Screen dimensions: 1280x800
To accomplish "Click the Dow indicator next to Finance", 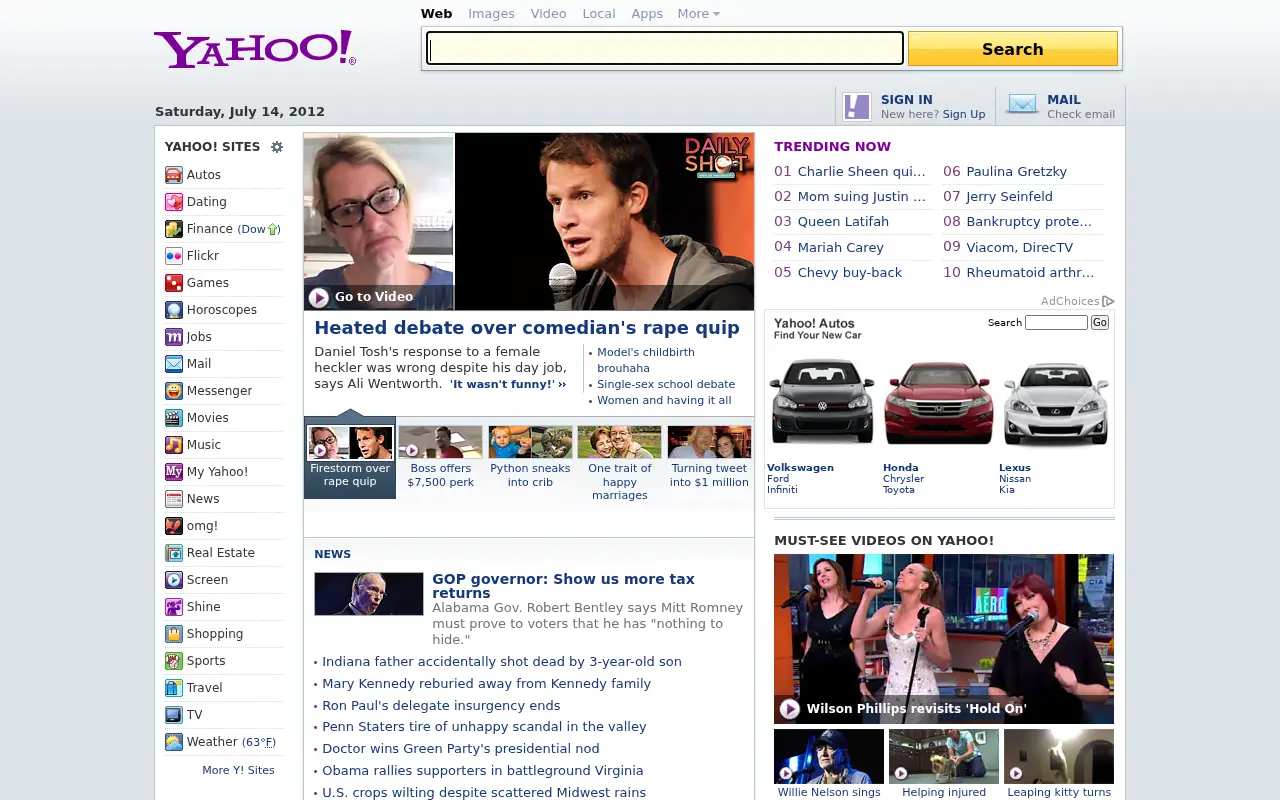I will tap(258, 229).
